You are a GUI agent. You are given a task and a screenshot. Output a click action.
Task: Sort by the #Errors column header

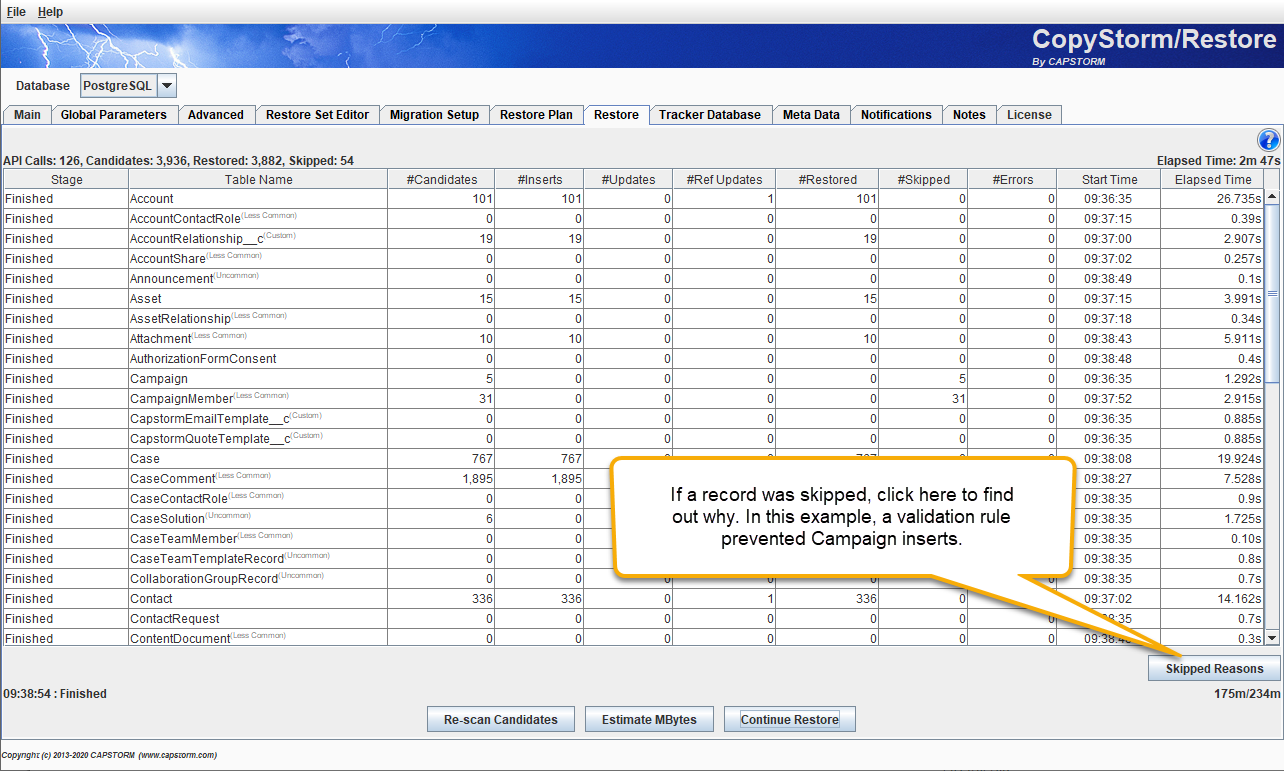(x=1012, y=180)
